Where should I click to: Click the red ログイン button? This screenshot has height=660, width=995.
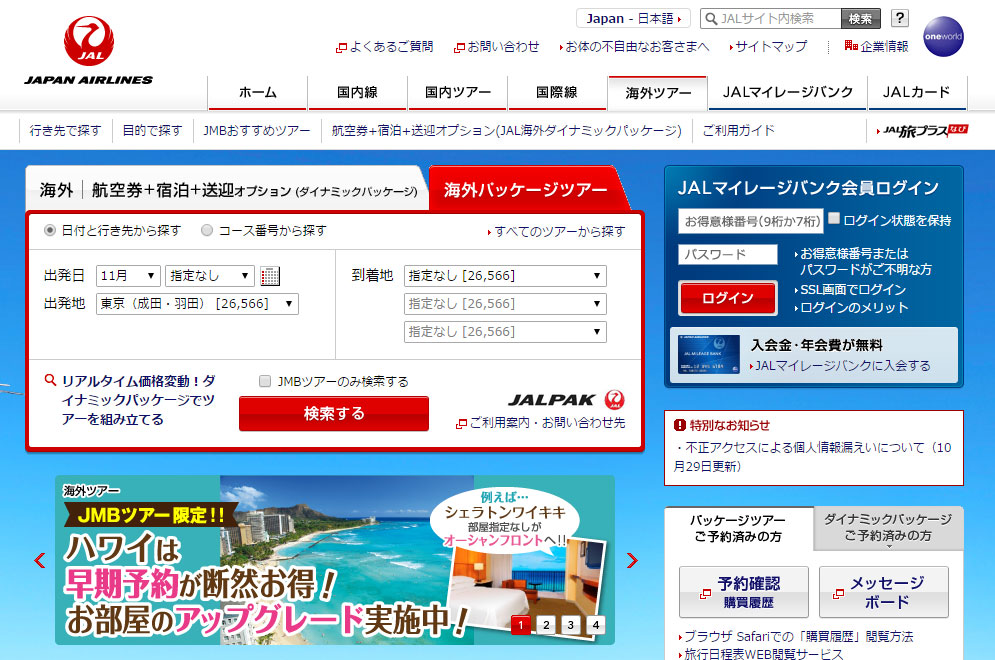coord(727,298)
